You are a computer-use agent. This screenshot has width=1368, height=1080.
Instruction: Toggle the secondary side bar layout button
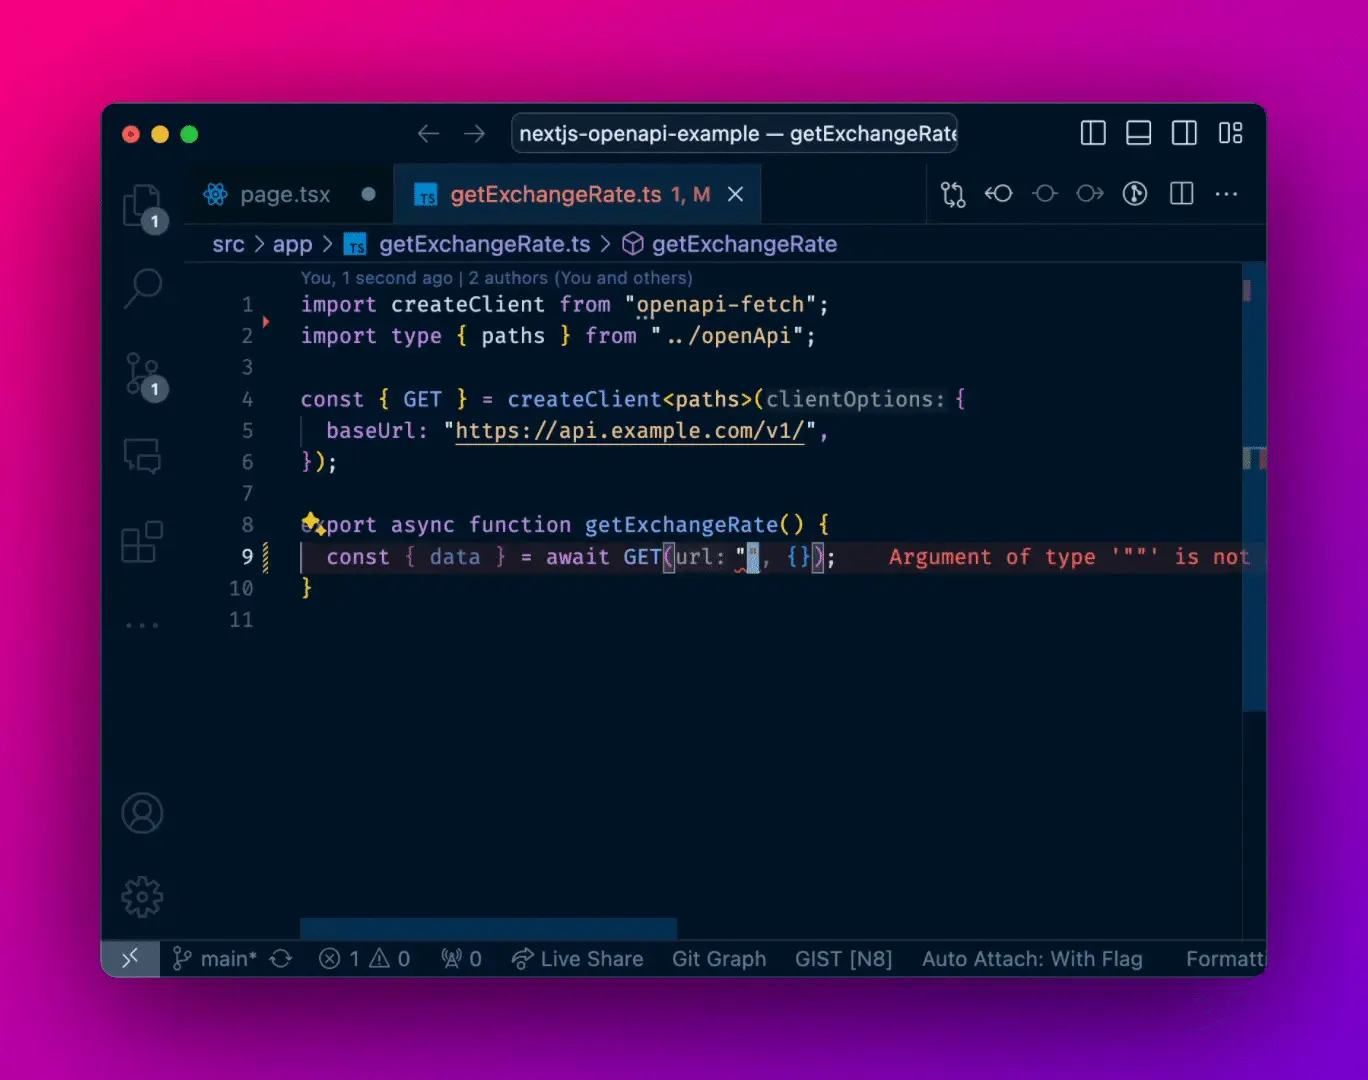pos(1184,133)
